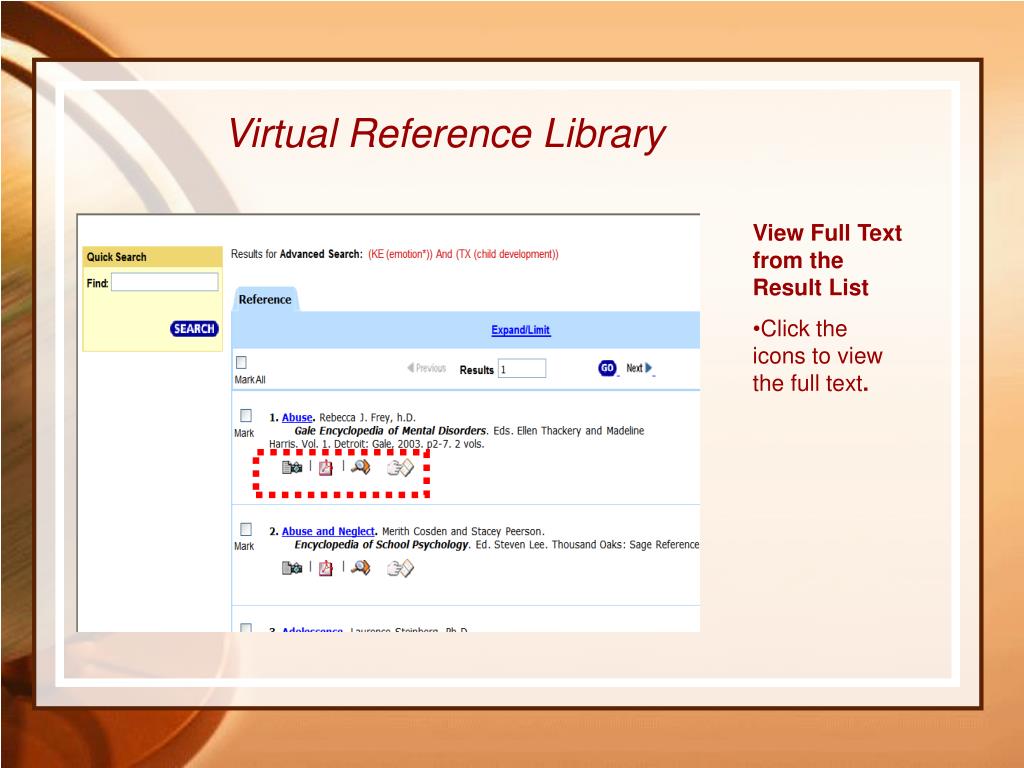Viewport: 1024px width, 768px height.
Task: Click the '(KE (emotion*))' search query text
Action: [400, 254]
